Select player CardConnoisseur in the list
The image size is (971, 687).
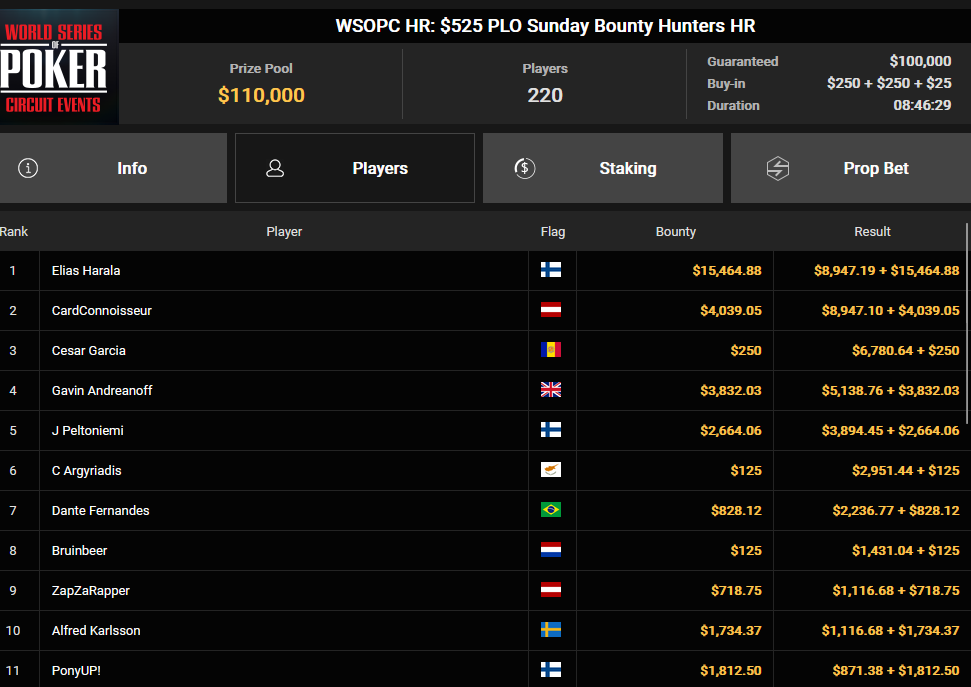[102, 310]
